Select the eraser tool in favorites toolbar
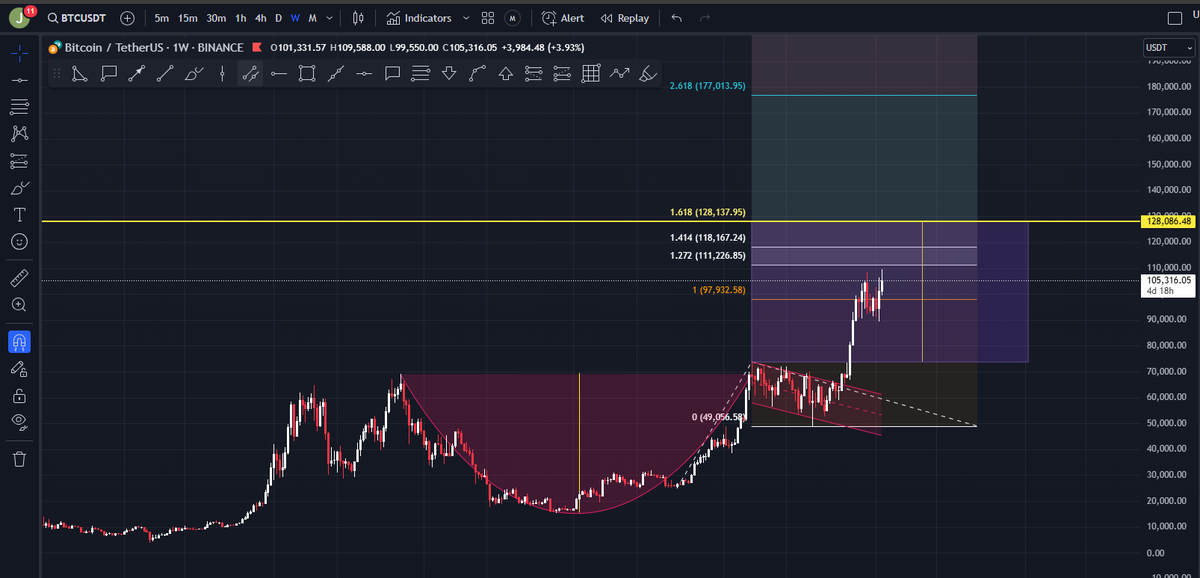Screen dimensions: 1200x578 tap(648, 73)
